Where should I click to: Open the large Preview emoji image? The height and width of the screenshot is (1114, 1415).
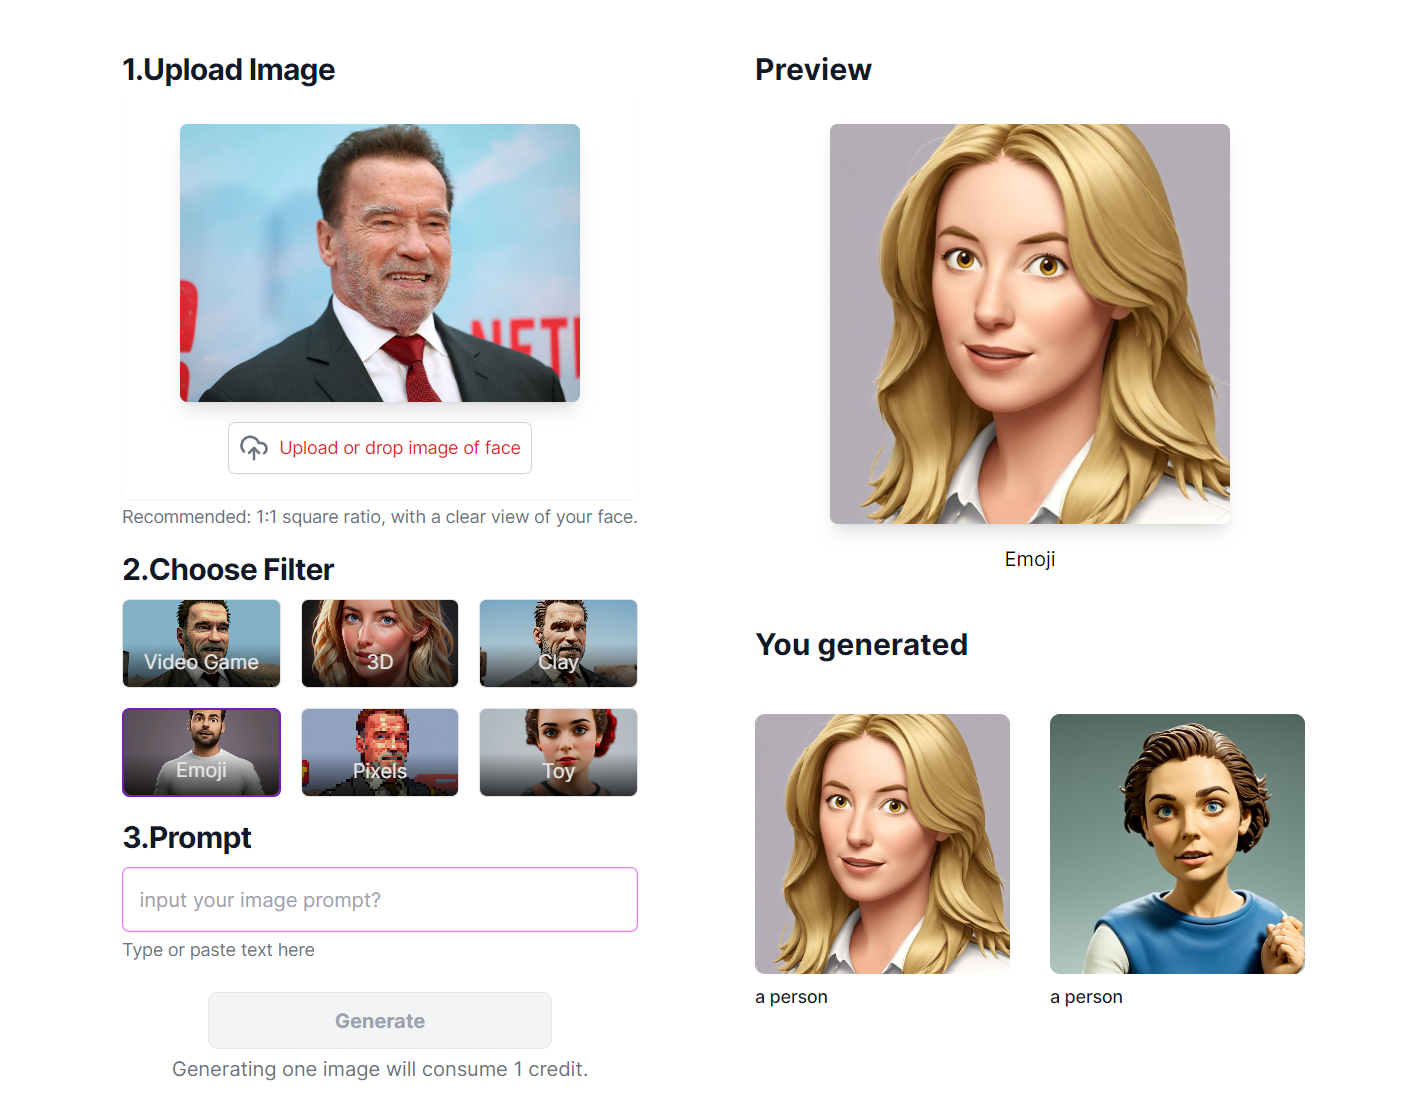[x=1030, y=324]
